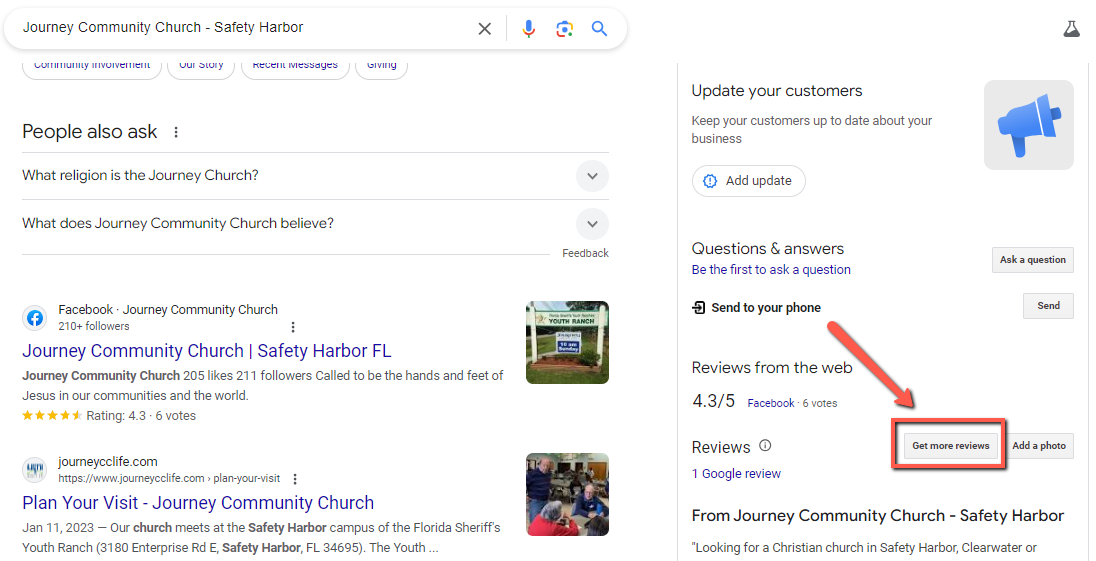The height and width of the screenshot is (561, 1096).
Task: Click the 210+ followers text
Action: (94, 326)
